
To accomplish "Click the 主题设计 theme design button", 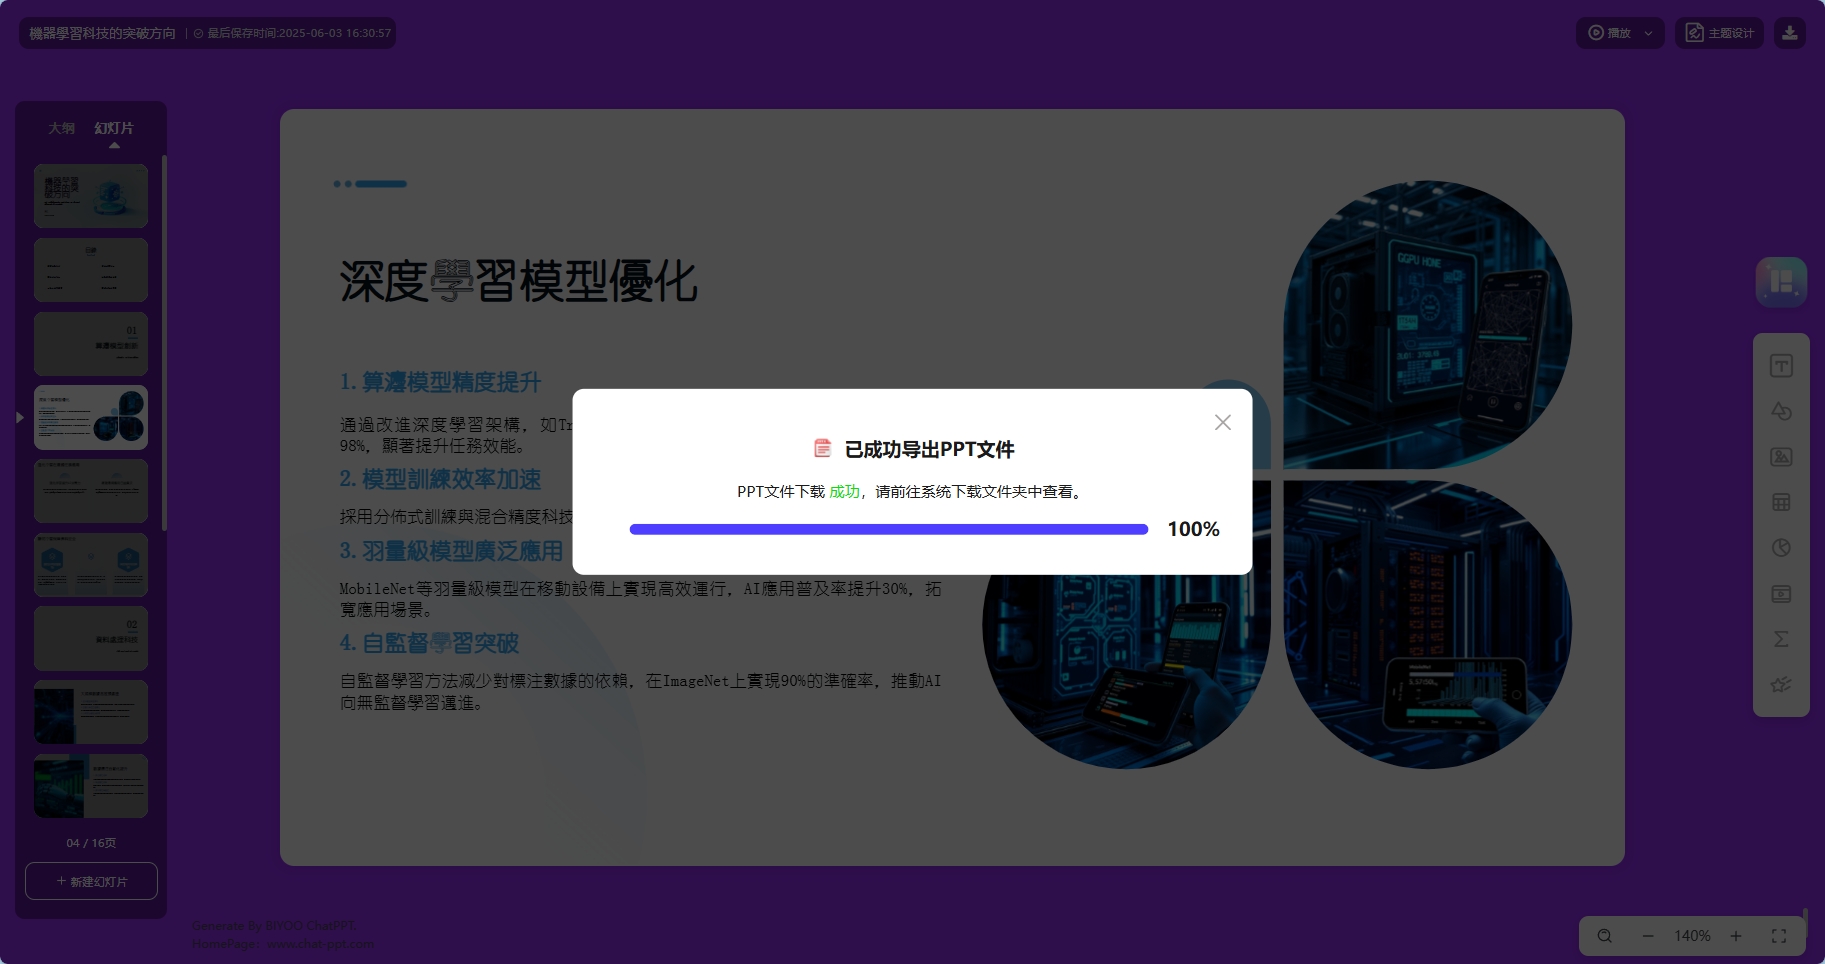I will click(x=1719, y=33).
